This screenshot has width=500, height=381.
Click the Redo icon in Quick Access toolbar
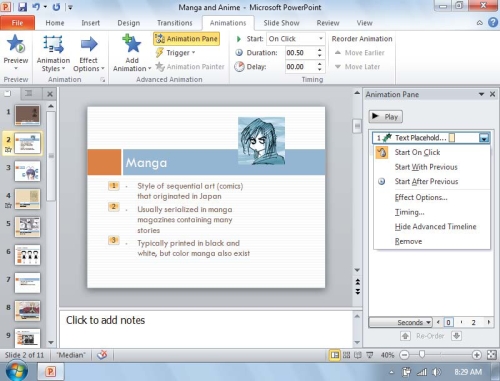(x=57, y=7)
